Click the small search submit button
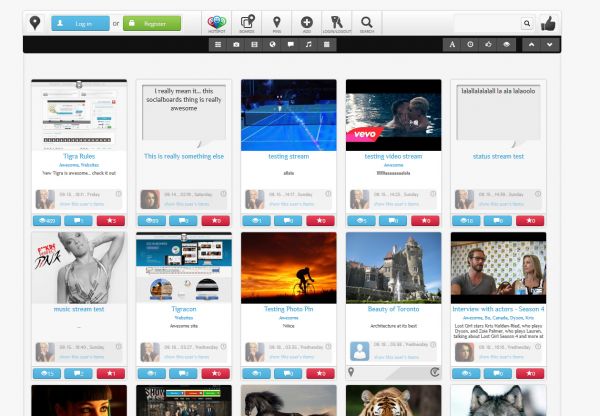600x416 pixels. coord(527,23)
